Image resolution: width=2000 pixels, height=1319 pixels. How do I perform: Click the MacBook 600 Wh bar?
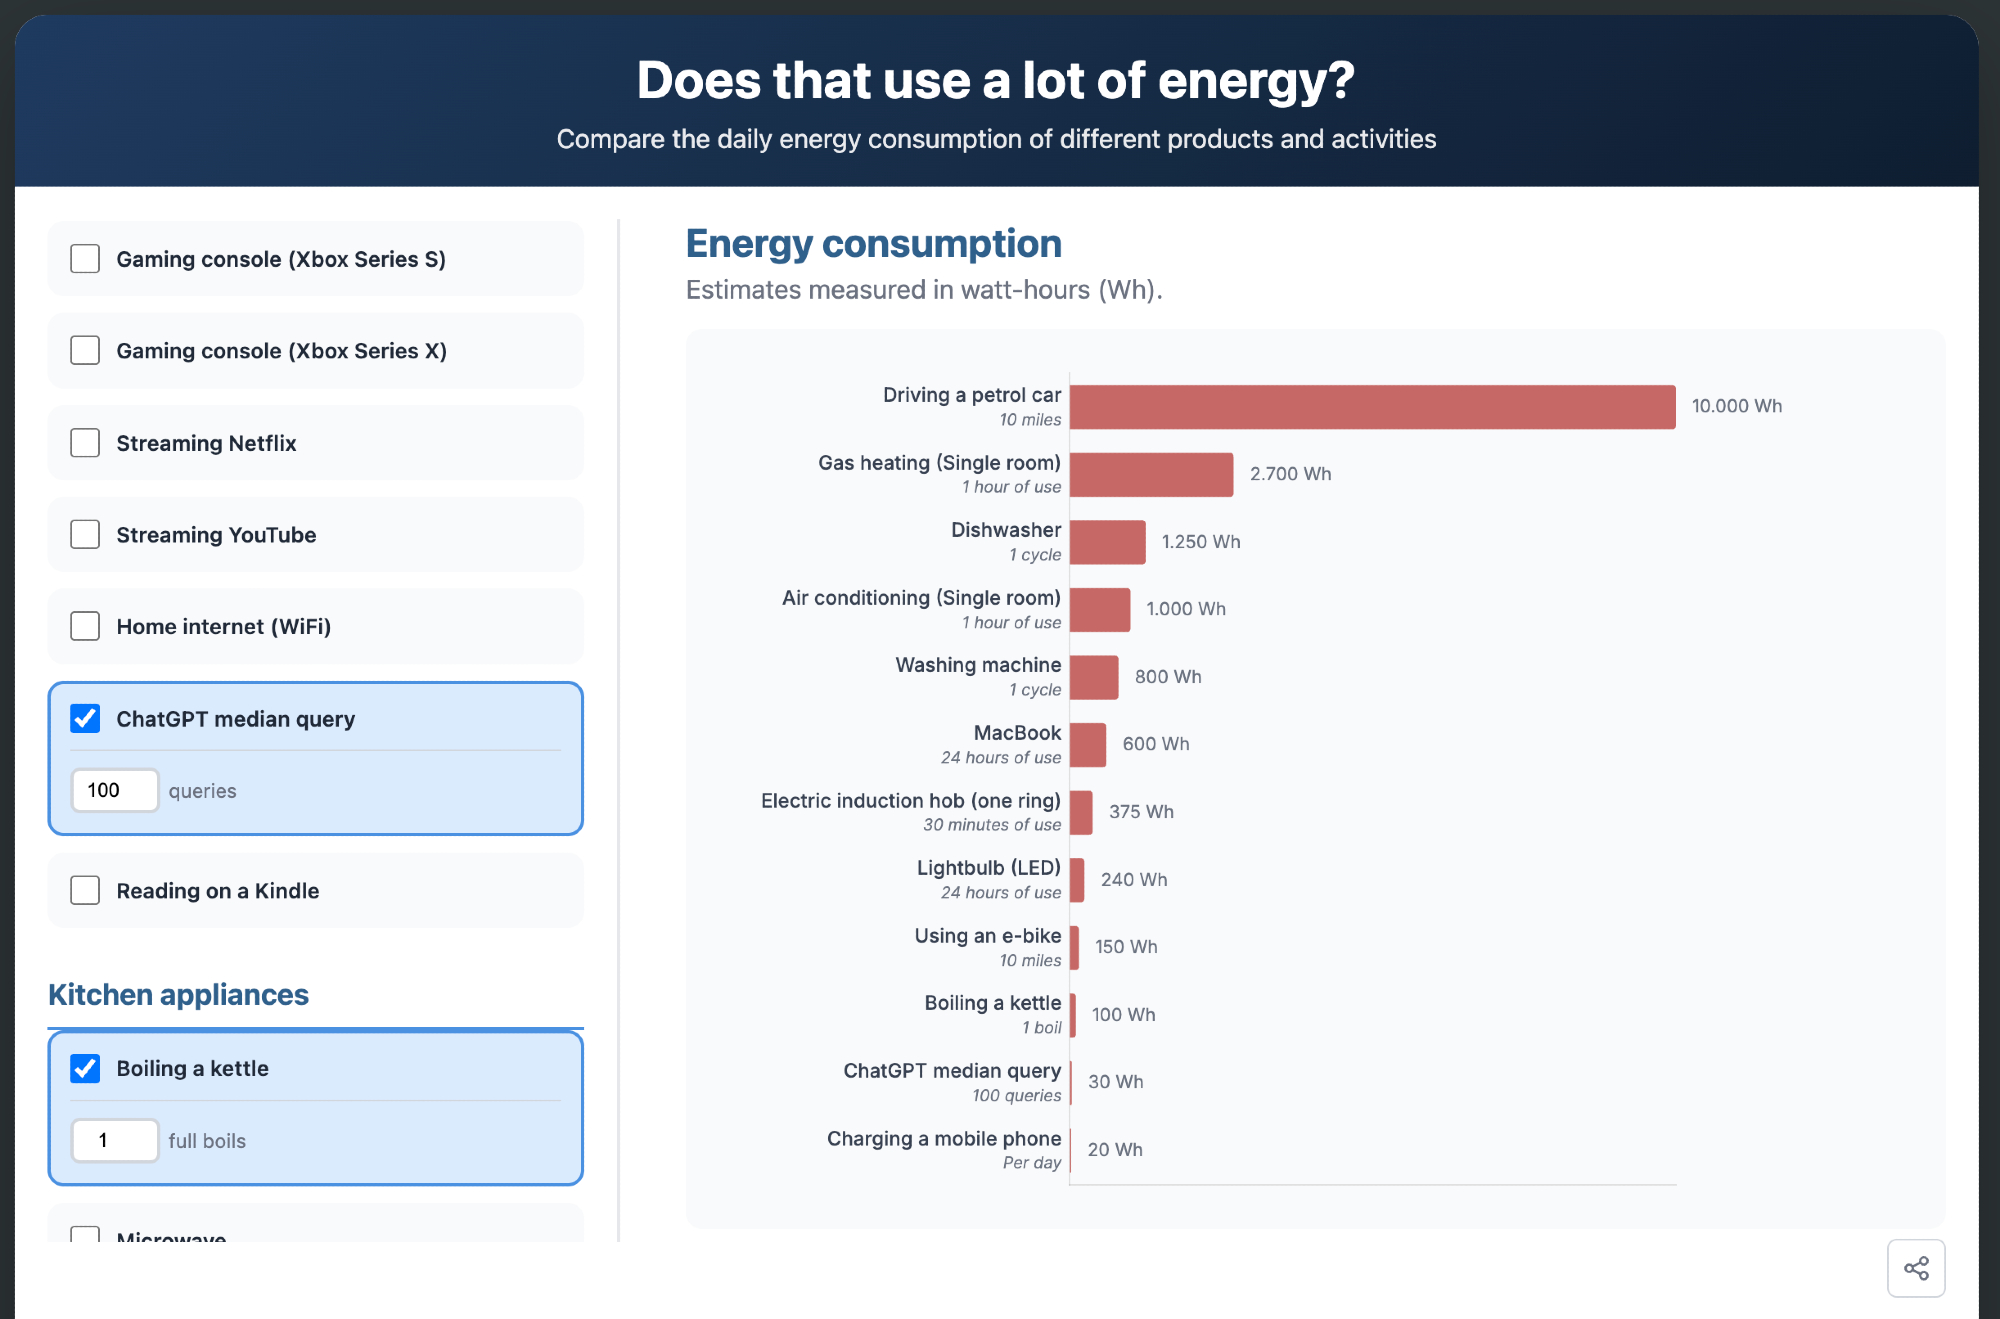click(x=1088, y=745)
